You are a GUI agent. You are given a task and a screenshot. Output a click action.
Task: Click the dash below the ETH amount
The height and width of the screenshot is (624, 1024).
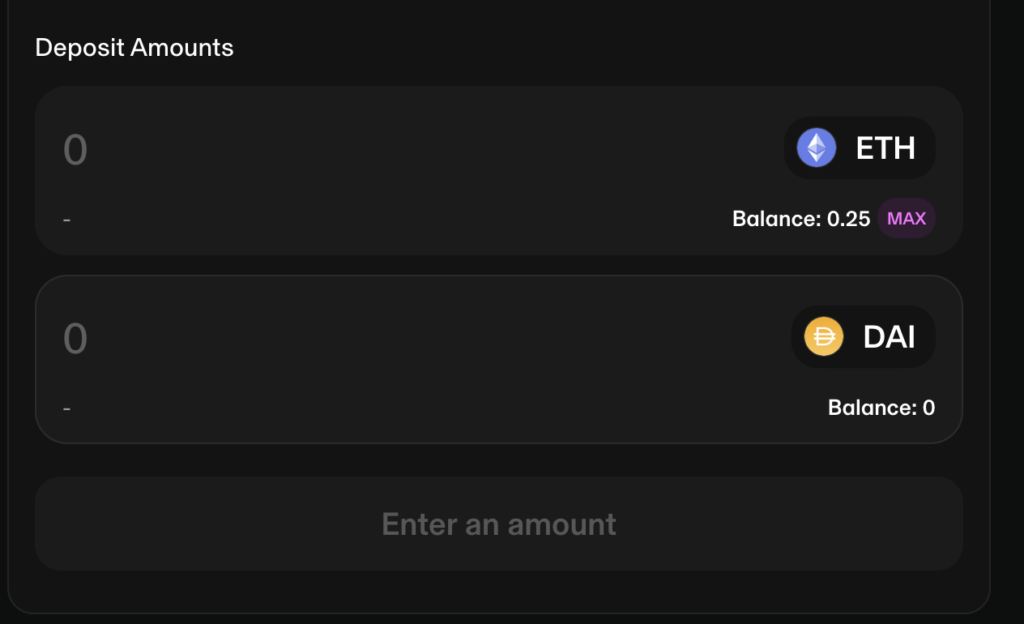pyautogui.click(x=67, y=220)
